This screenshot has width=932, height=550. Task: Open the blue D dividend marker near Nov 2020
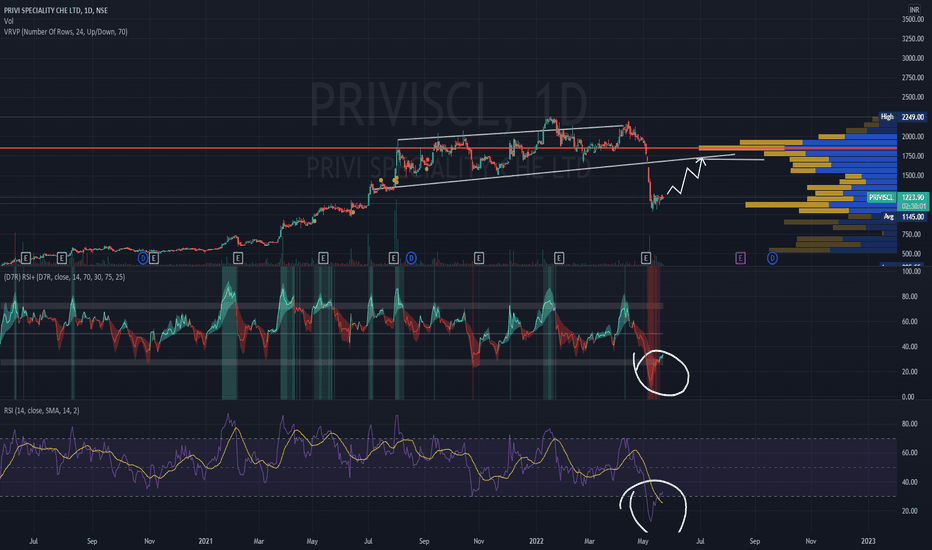[143, 258]
